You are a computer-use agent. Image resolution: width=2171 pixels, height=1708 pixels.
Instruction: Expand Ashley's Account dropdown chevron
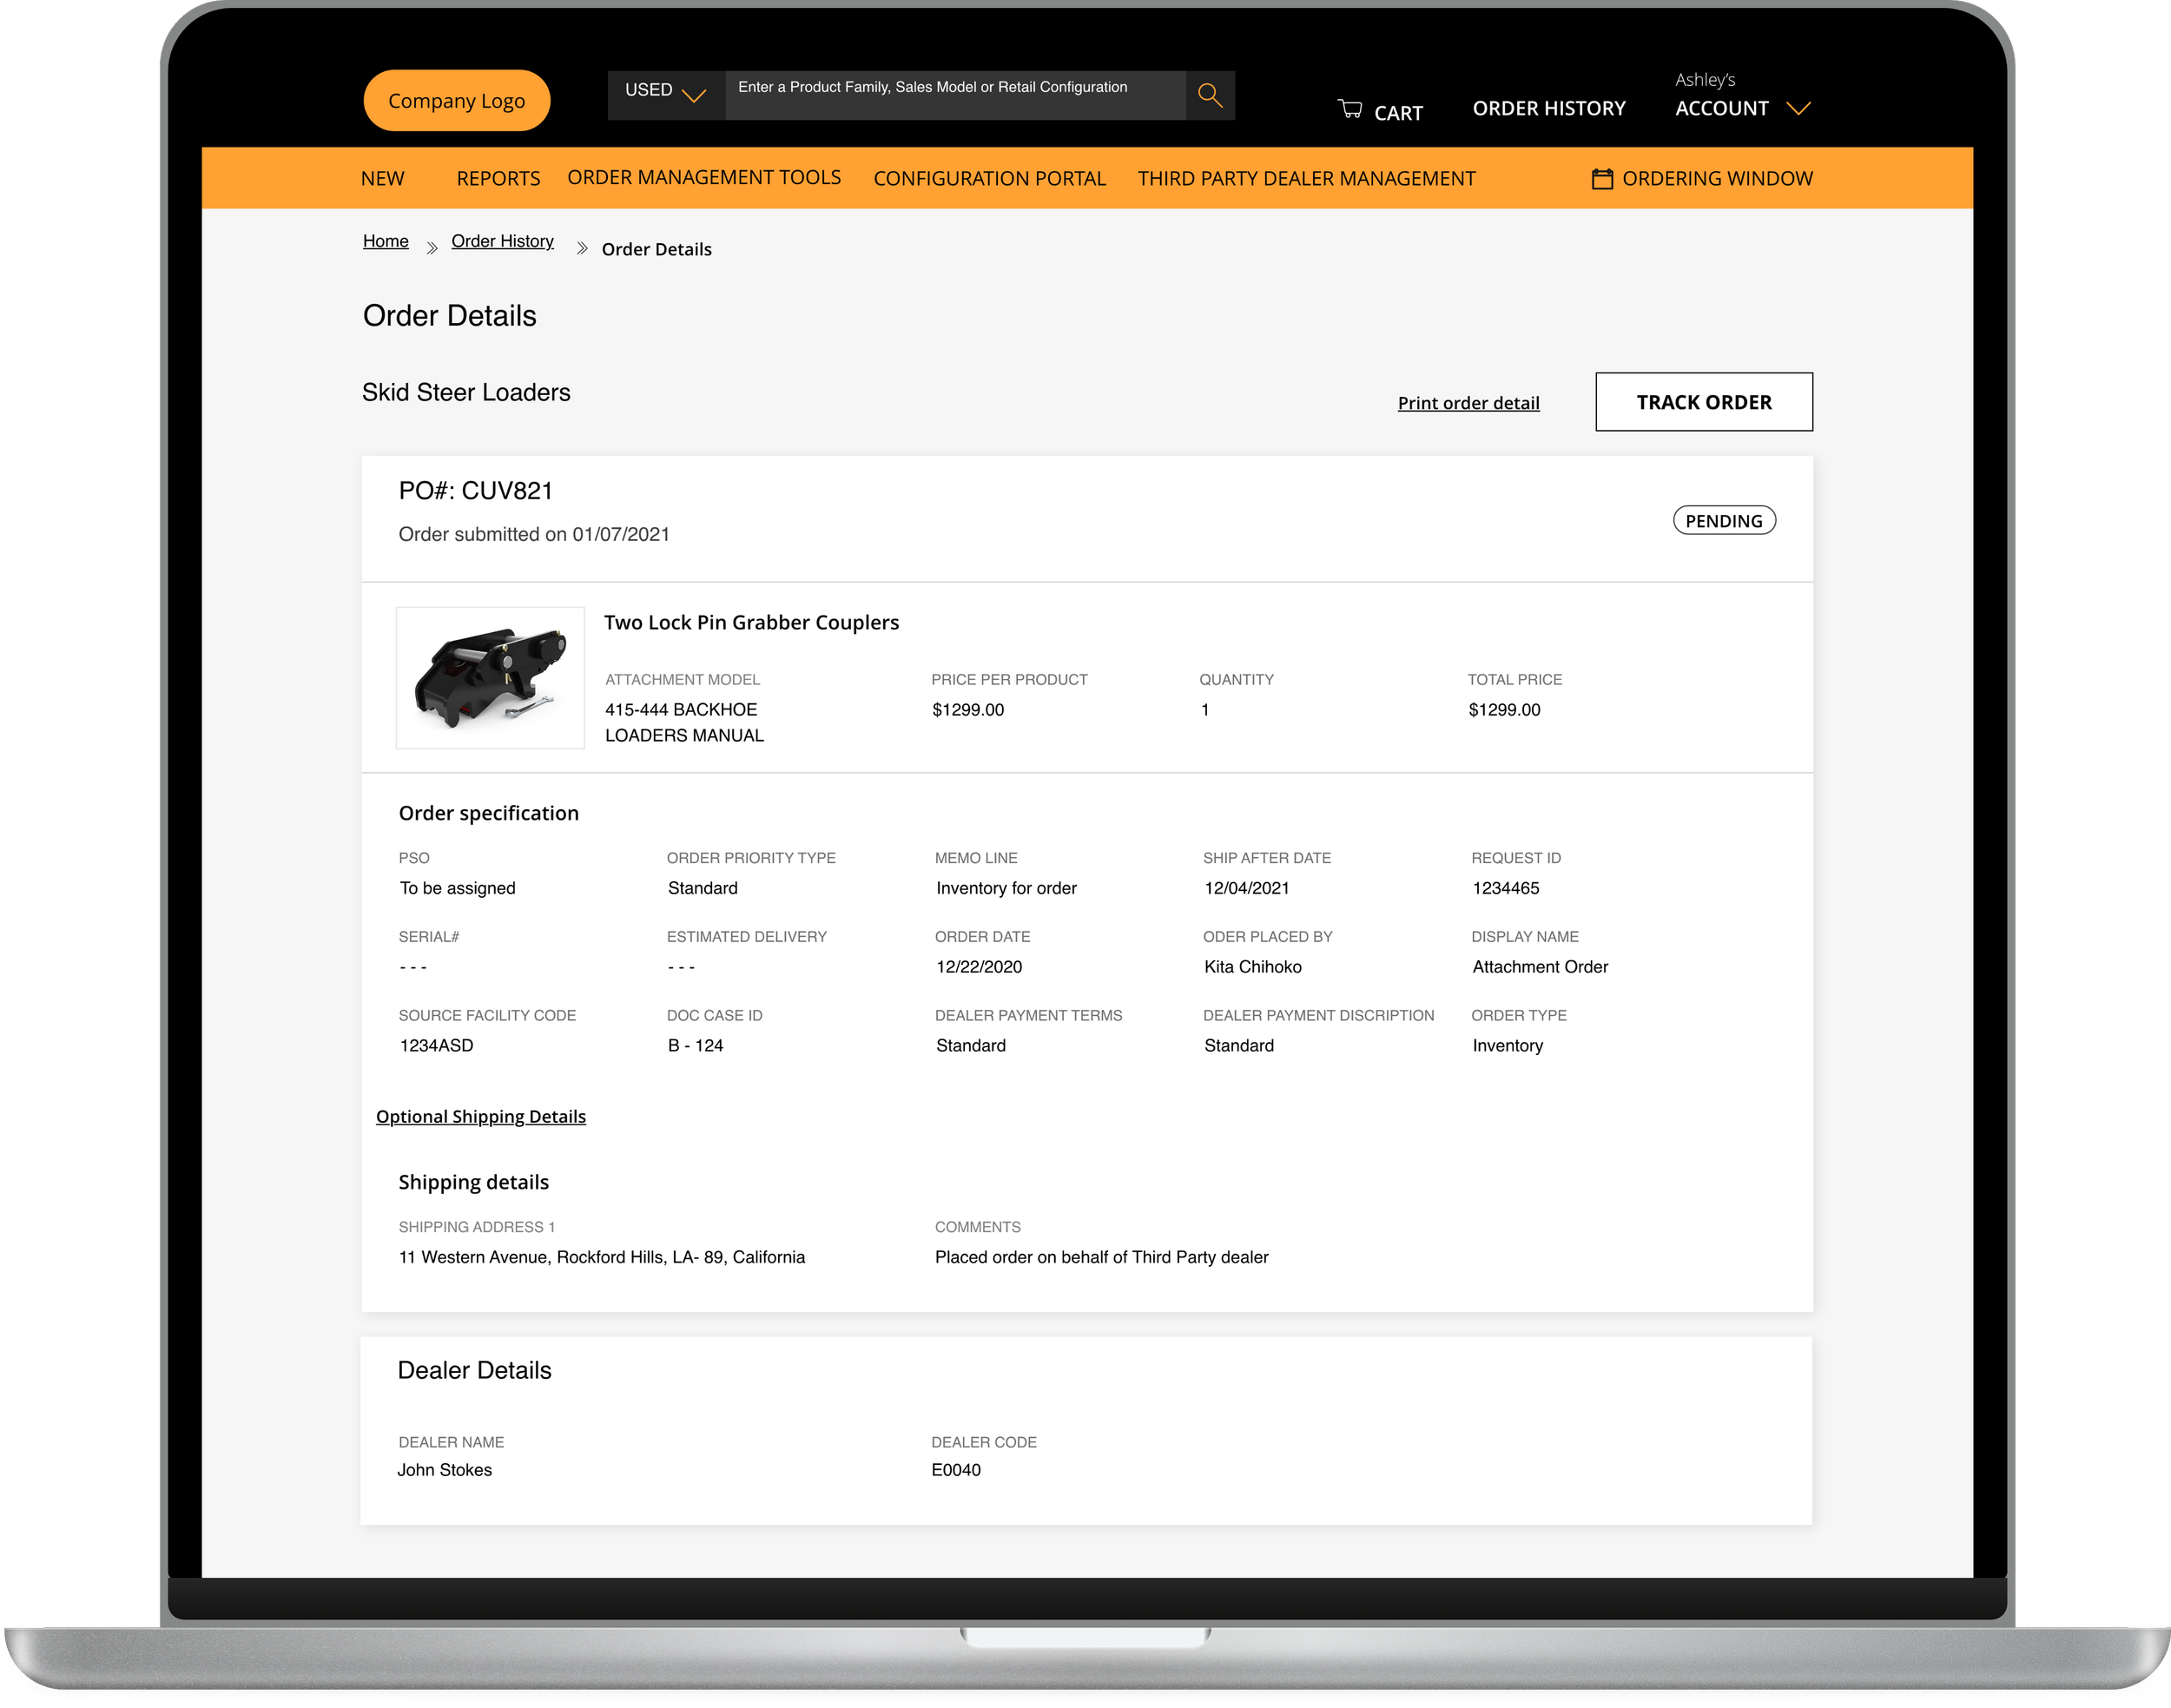tap(1798, 108)
